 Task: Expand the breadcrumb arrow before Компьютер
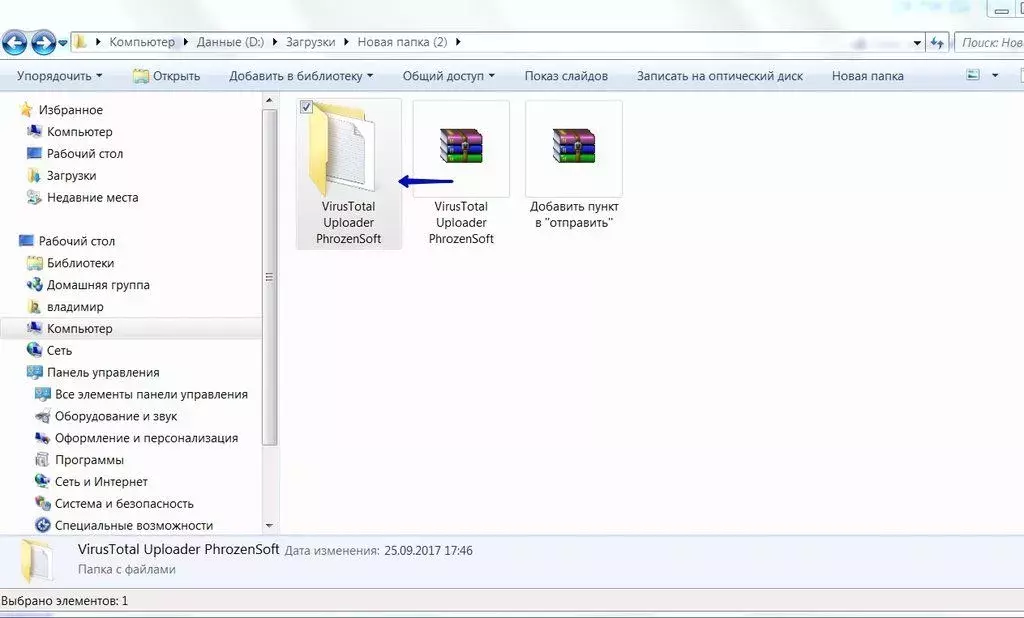point(98,42)
